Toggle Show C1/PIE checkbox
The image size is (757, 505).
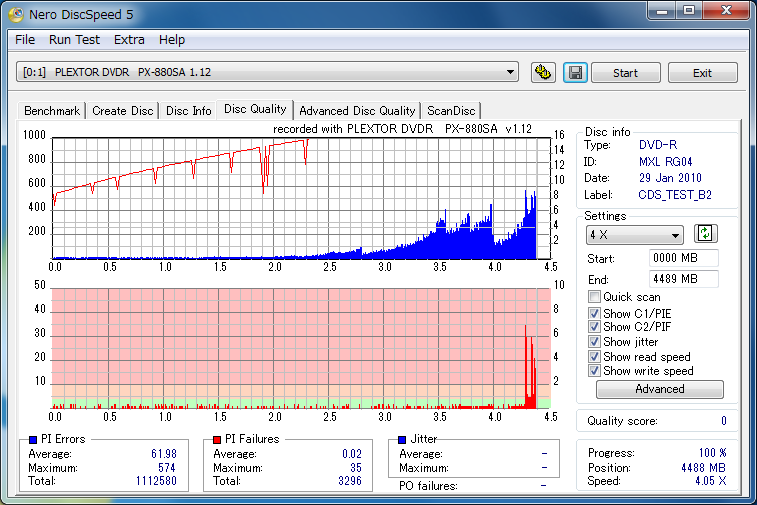594,313
